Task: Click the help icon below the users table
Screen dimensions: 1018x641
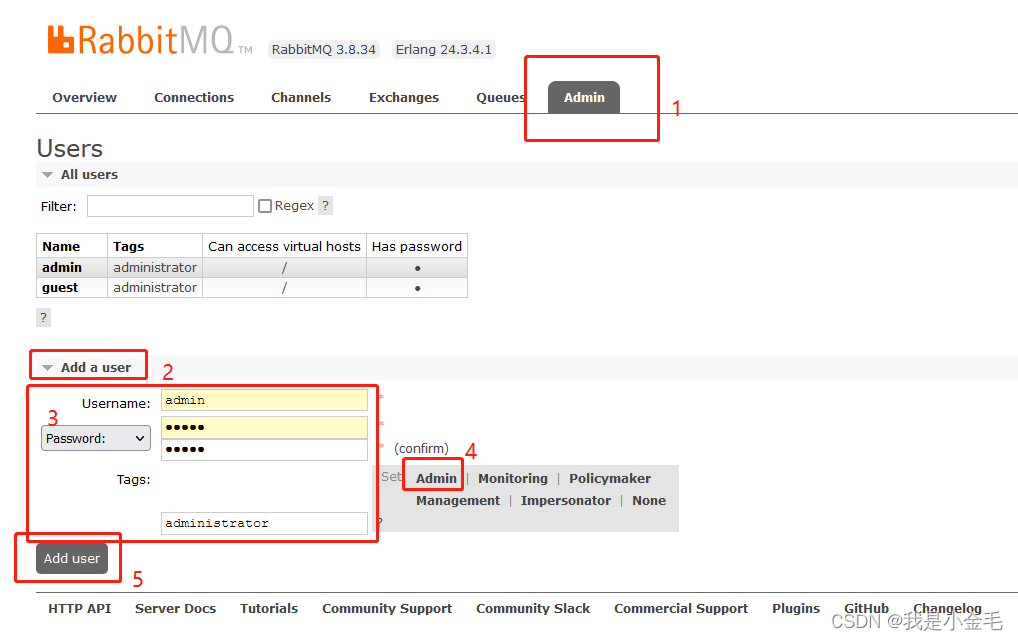Action: (42, 317)
